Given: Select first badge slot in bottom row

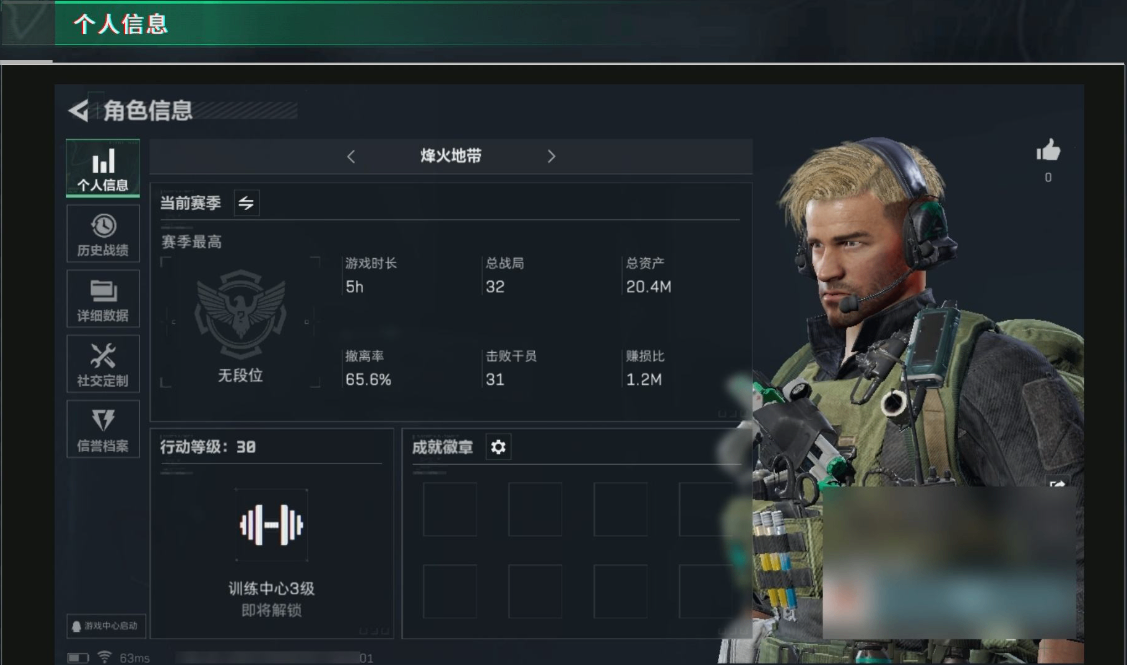Looking at the screenshot, I should click(x=450, y=592).
